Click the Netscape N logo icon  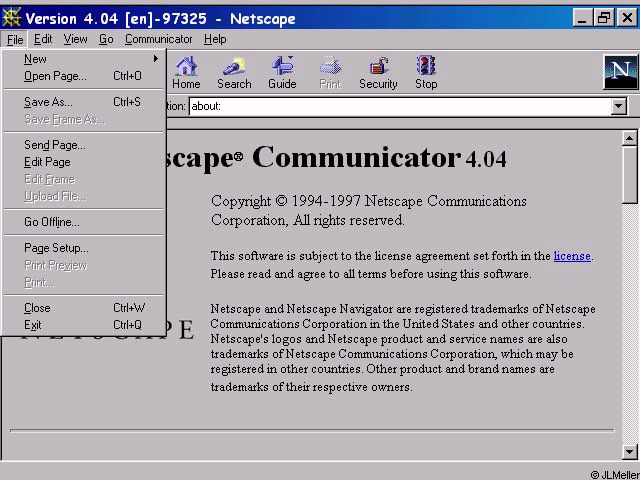pyautogui.click(x=620, y=72)
